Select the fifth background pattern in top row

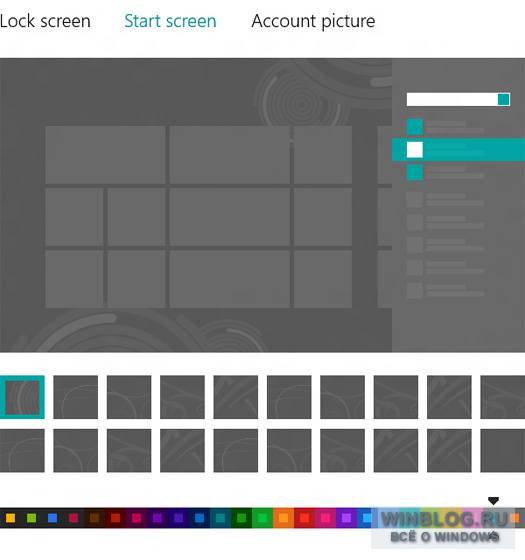(x=236, y=397)
